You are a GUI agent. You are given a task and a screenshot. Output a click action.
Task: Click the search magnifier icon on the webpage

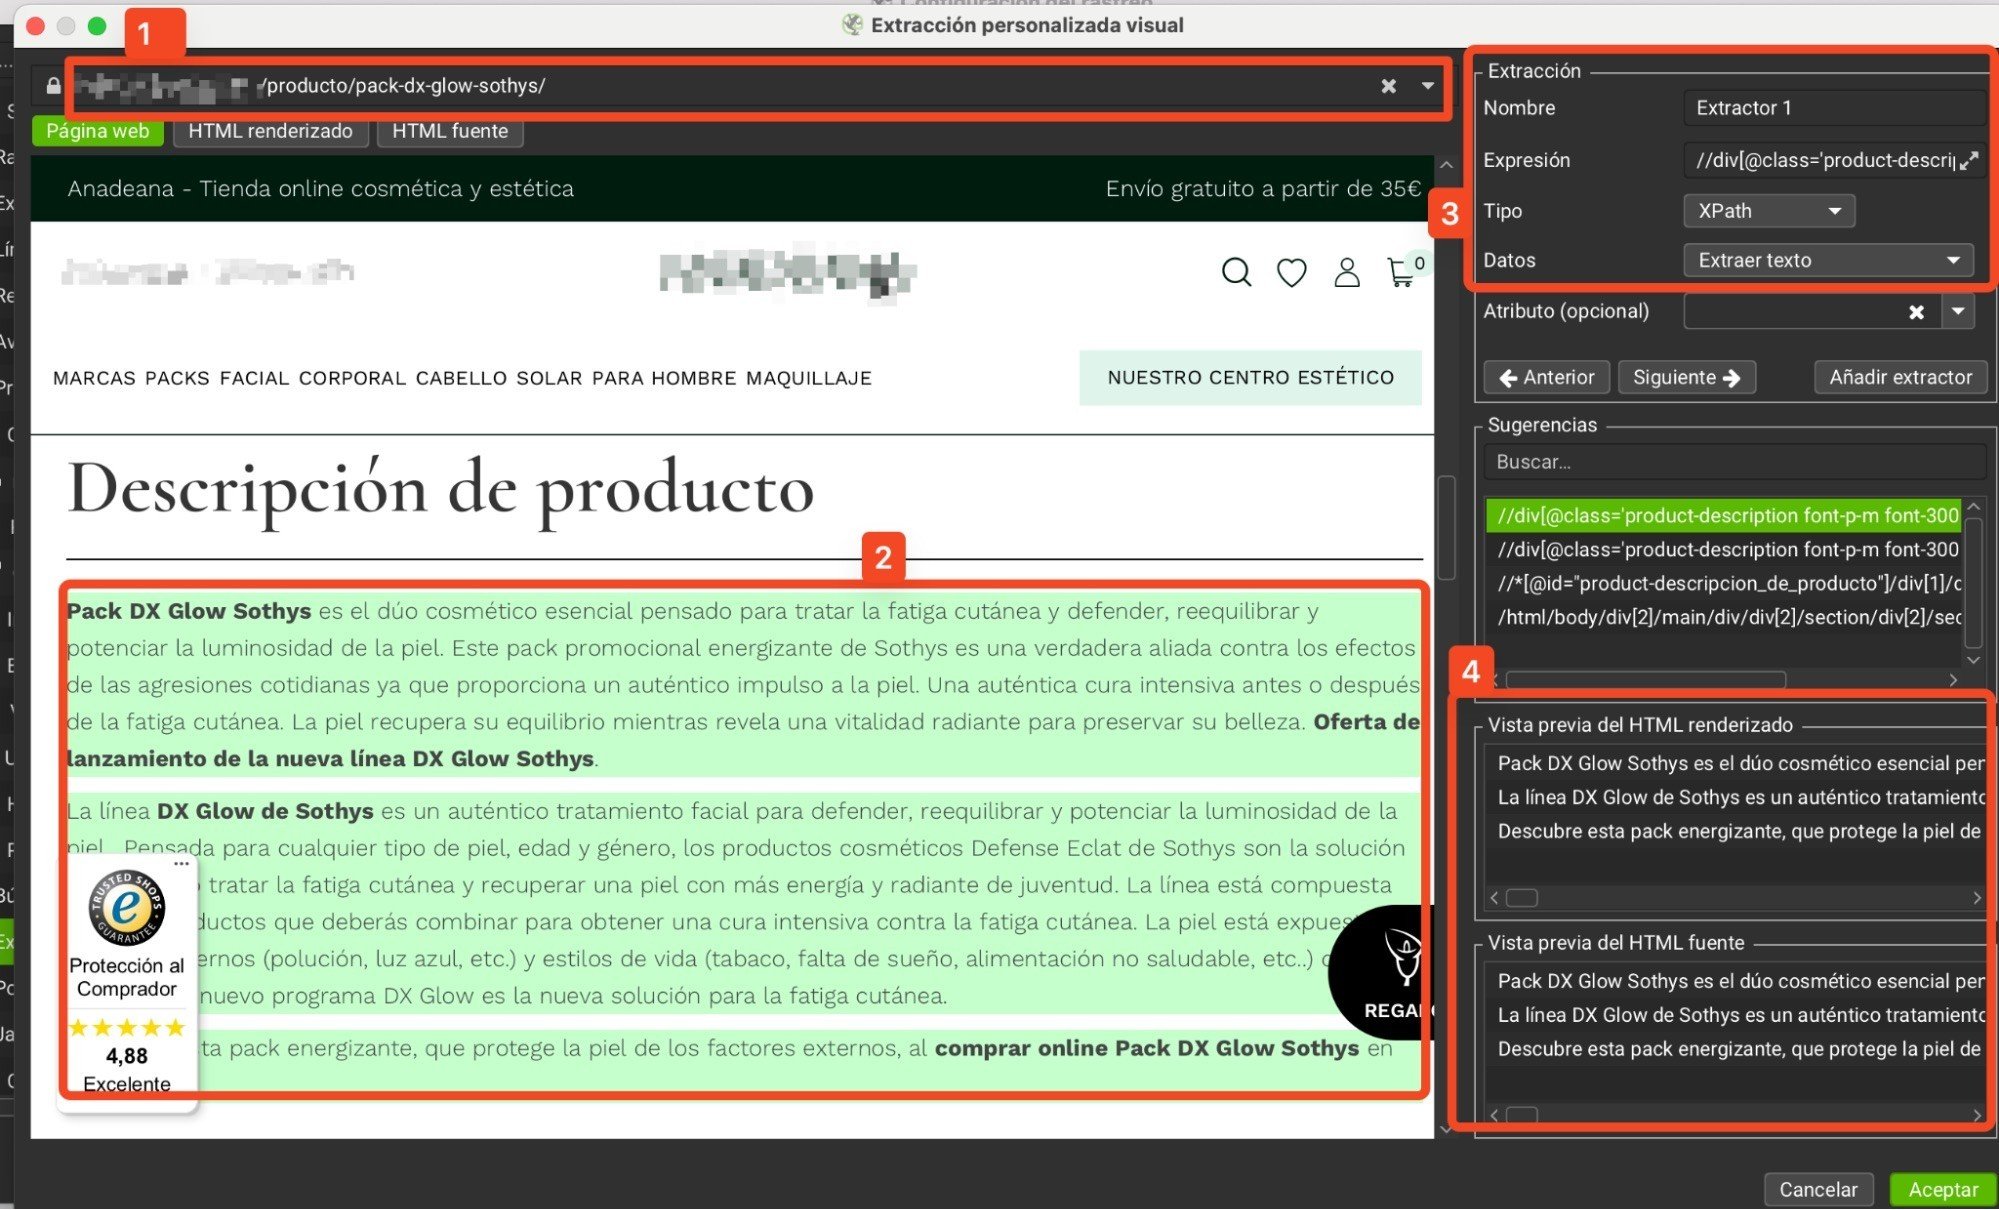[x=1236, y=272]
